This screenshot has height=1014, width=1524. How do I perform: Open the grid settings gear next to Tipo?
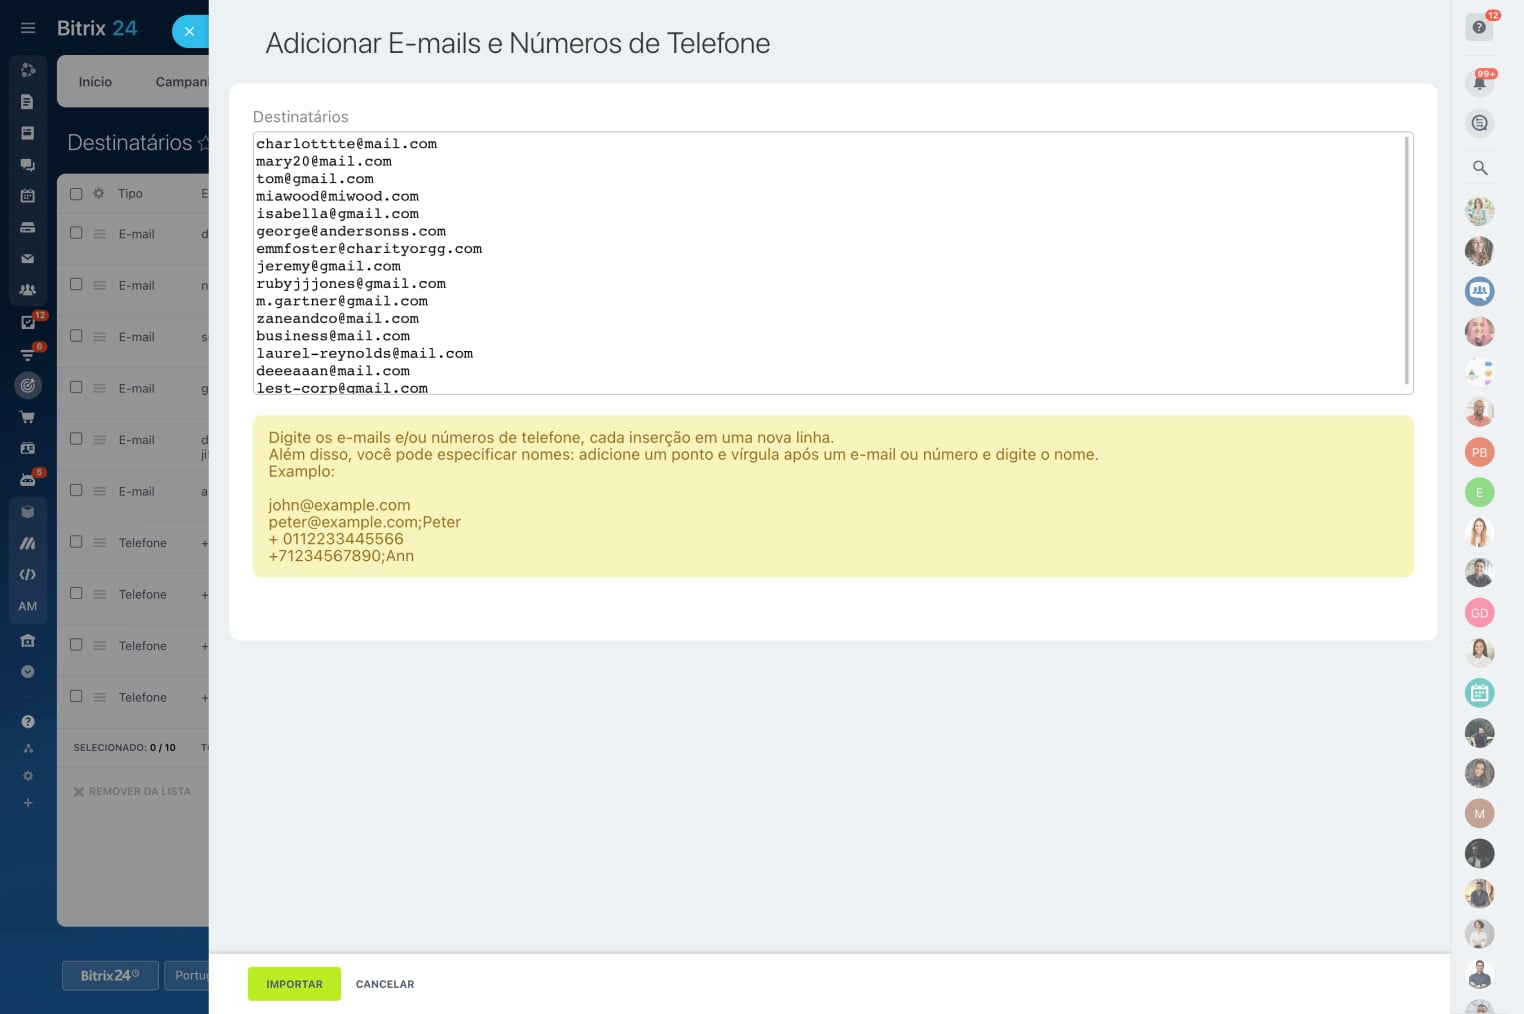99,194
